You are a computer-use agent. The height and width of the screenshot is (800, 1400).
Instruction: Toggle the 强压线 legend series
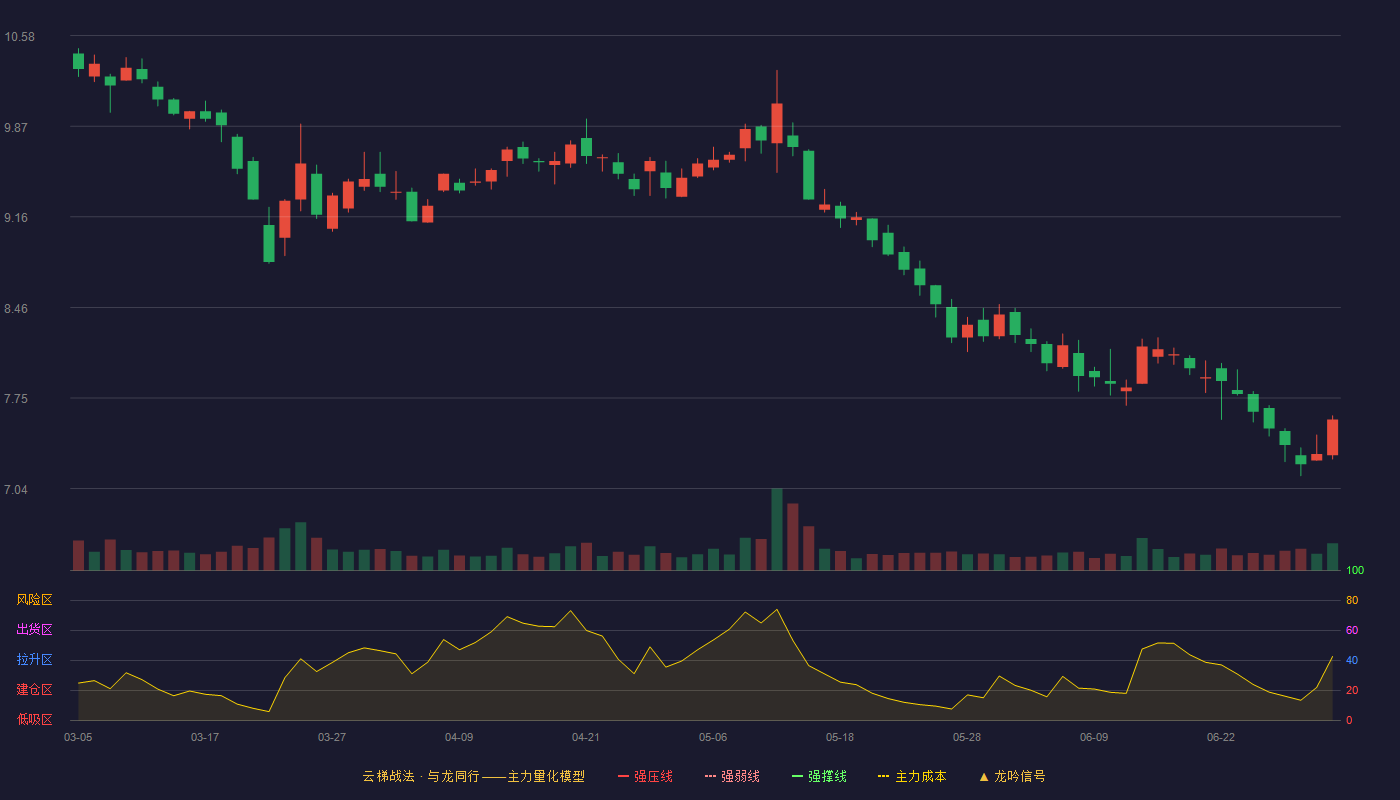(645, 776)
